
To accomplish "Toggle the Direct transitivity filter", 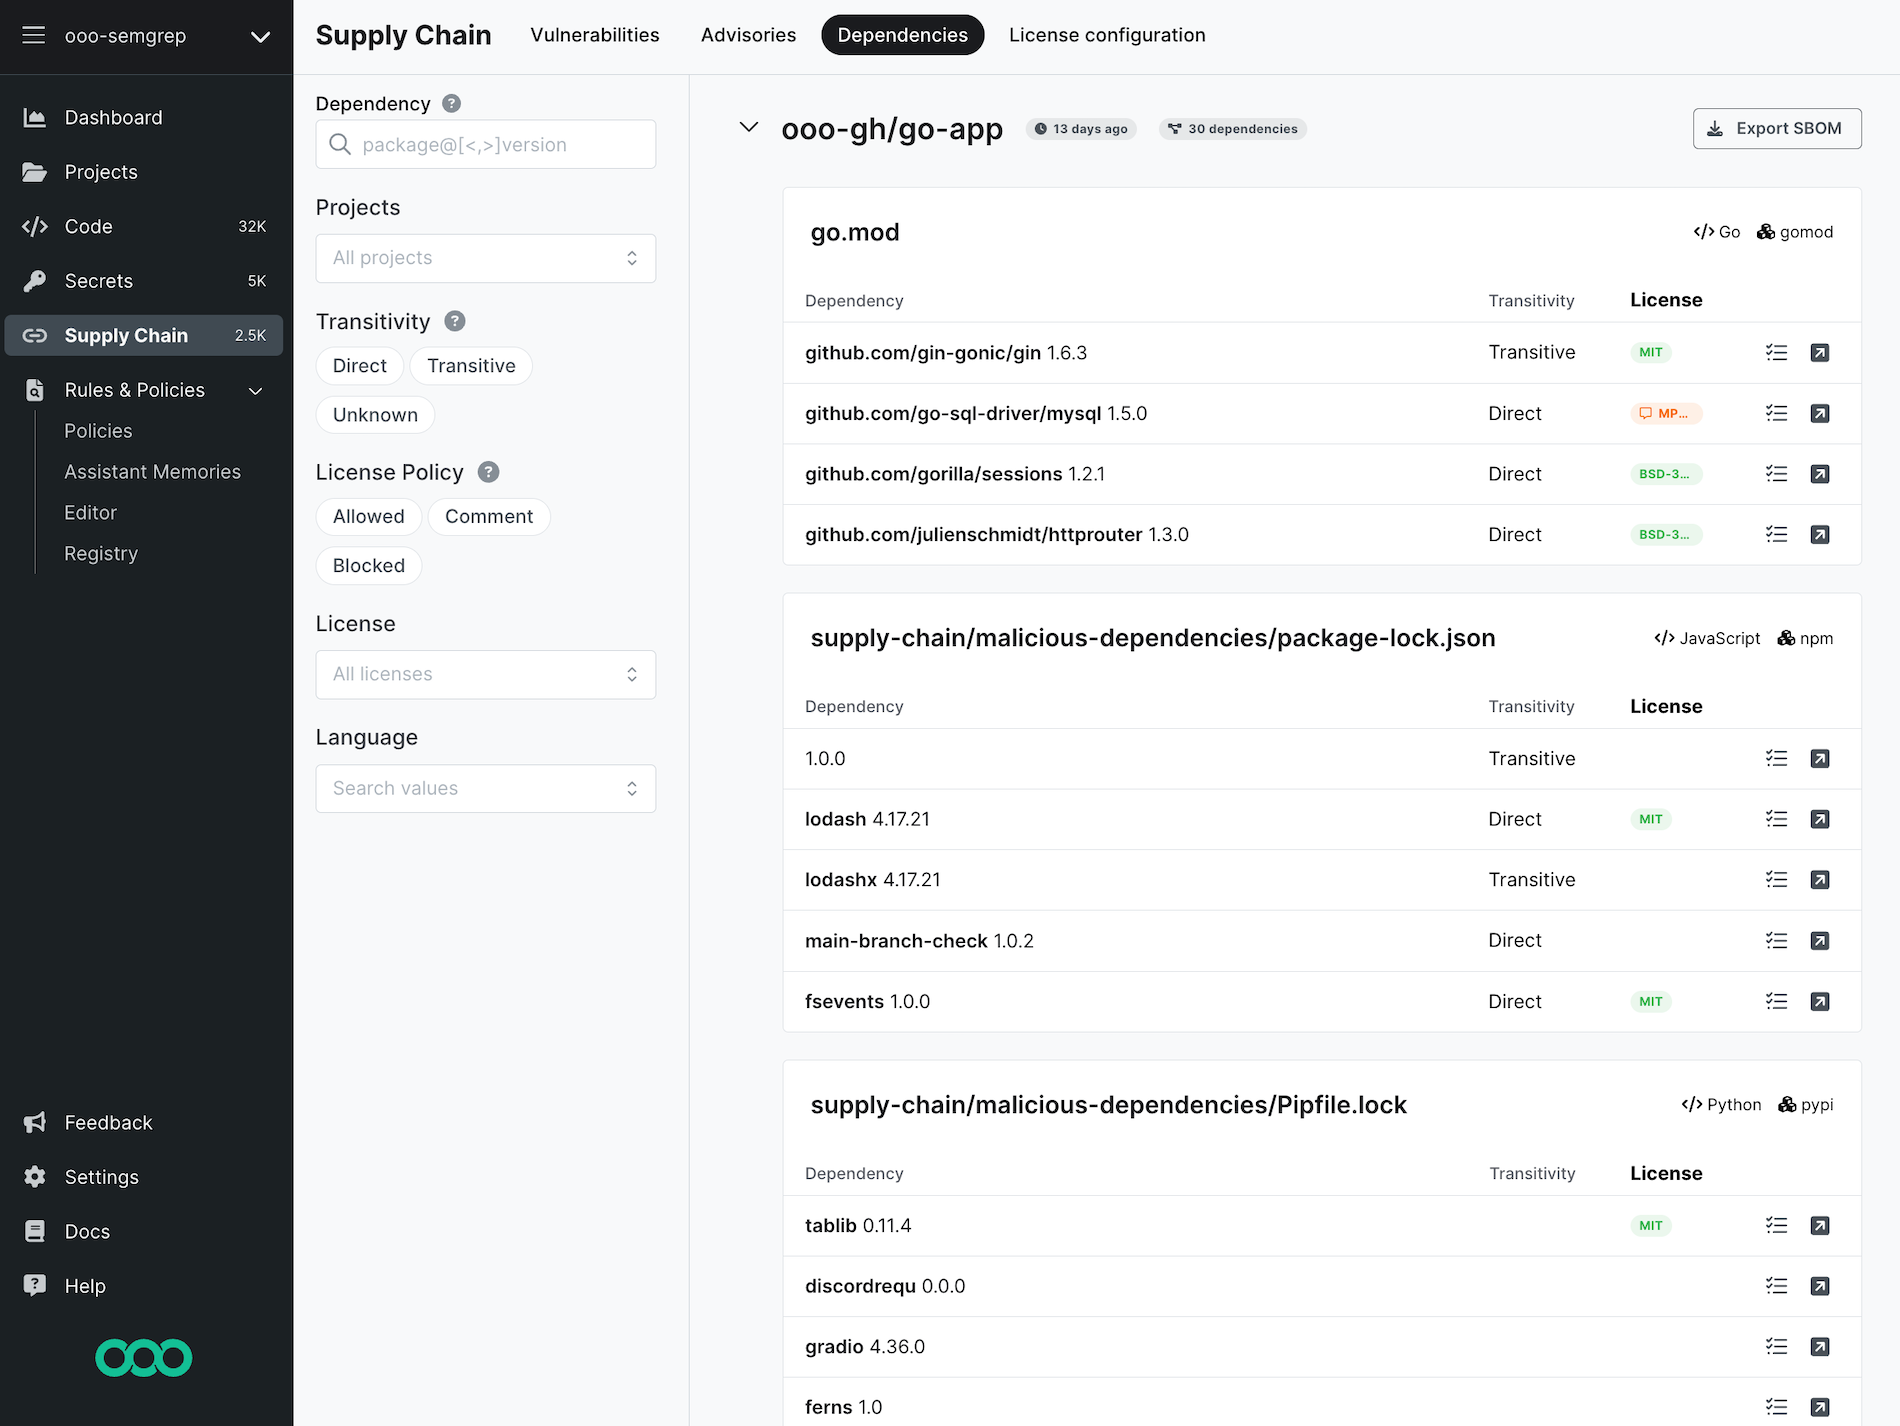I will click(x=359, y=365).
